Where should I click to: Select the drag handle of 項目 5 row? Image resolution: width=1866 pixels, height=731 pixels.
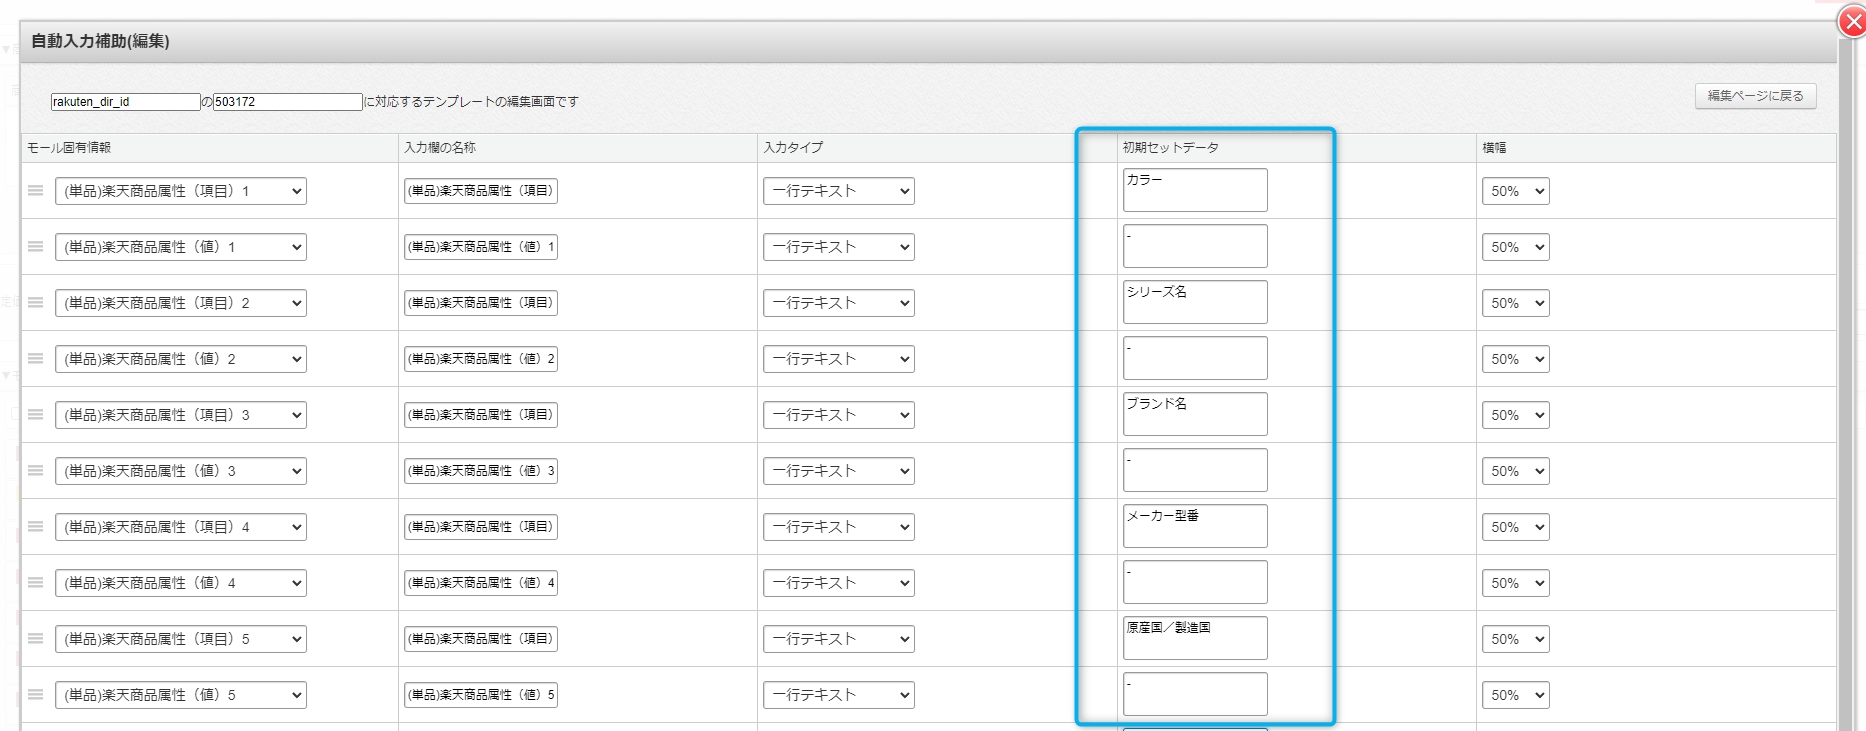(x=36, y=639)
